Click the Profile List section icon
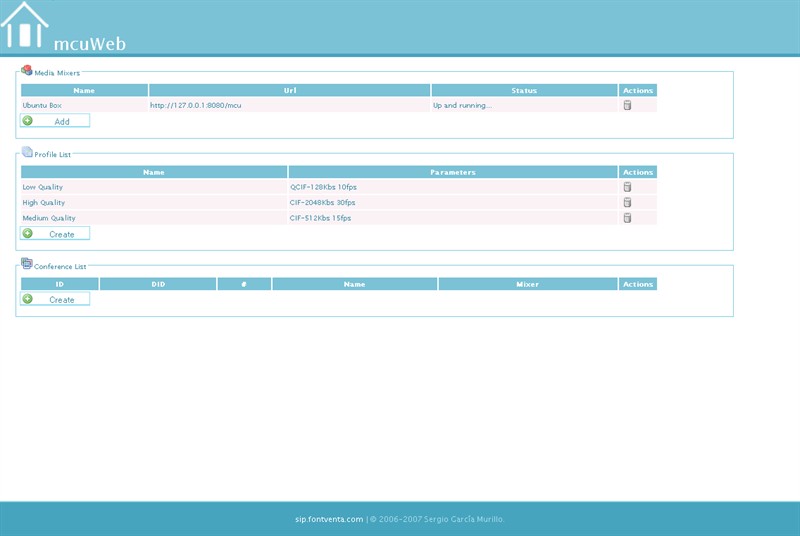Image resolution: width=800 pixels, height=536 pixels. 27,153
